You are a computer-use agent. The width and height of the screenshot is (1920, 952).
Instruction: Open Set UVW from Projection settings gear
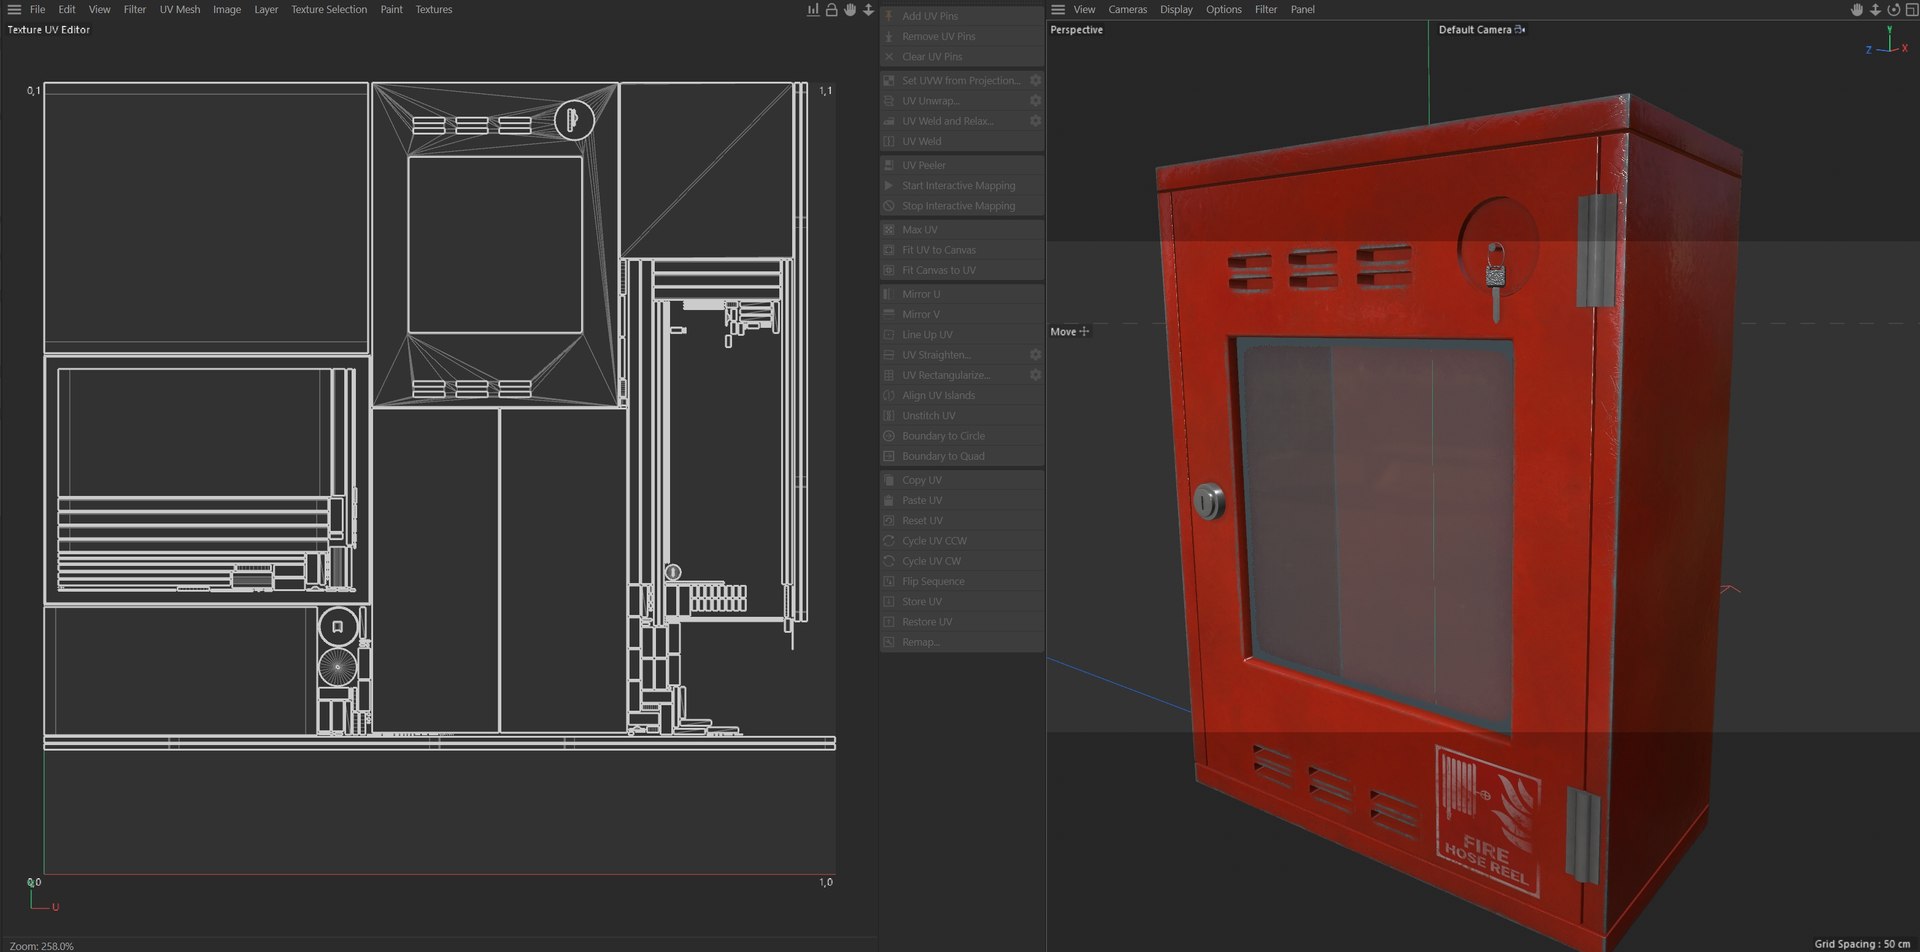click(x=1035, y=80)
